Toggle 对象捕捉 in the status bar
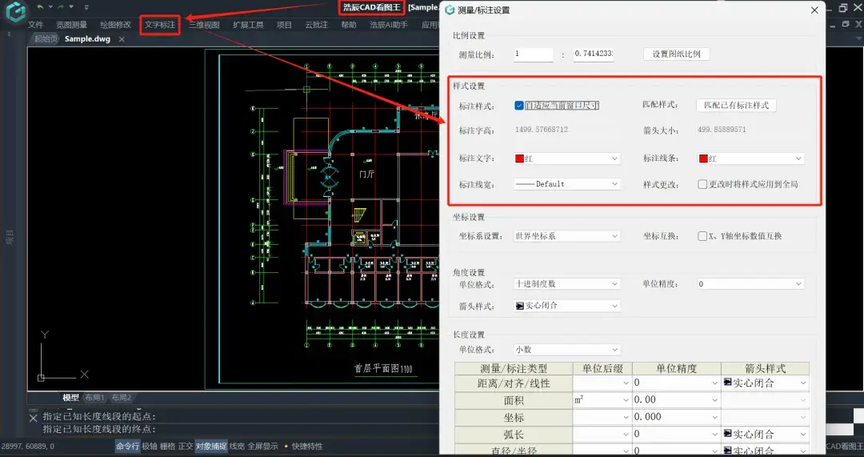This screenshot has width=864, height=457. (211, 446)
